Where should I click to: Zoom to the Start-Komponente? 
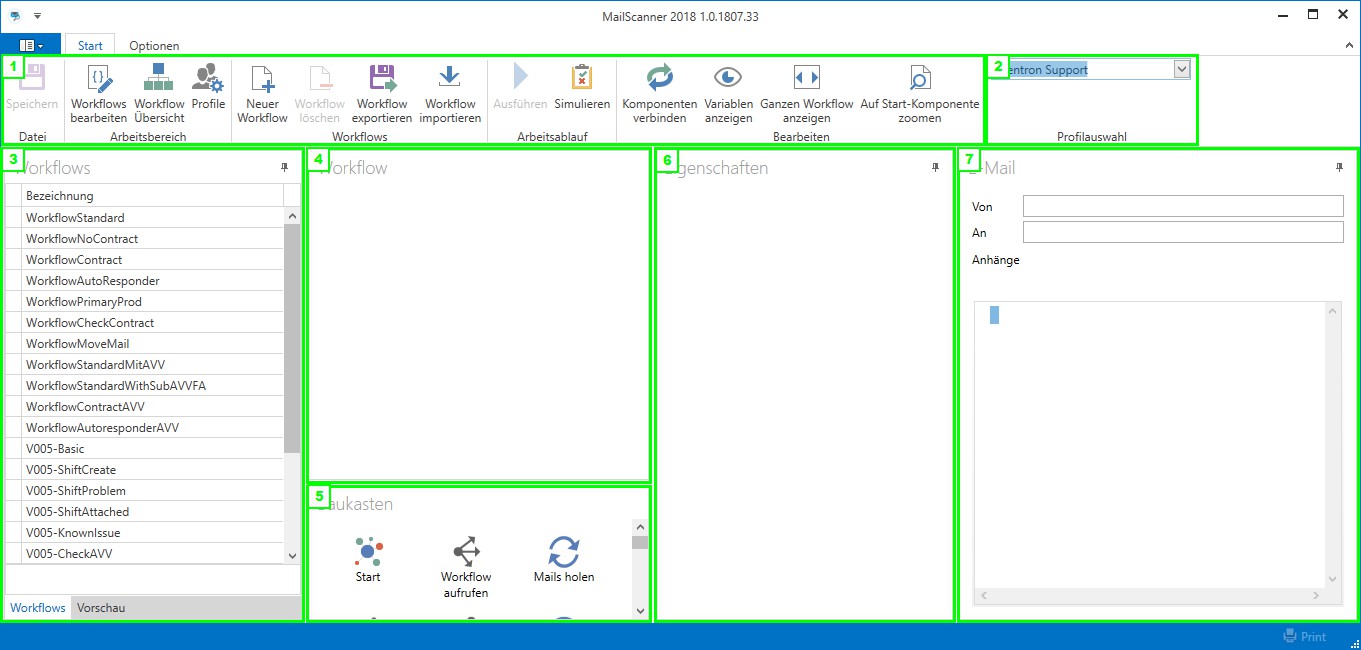tap(919, 78)
